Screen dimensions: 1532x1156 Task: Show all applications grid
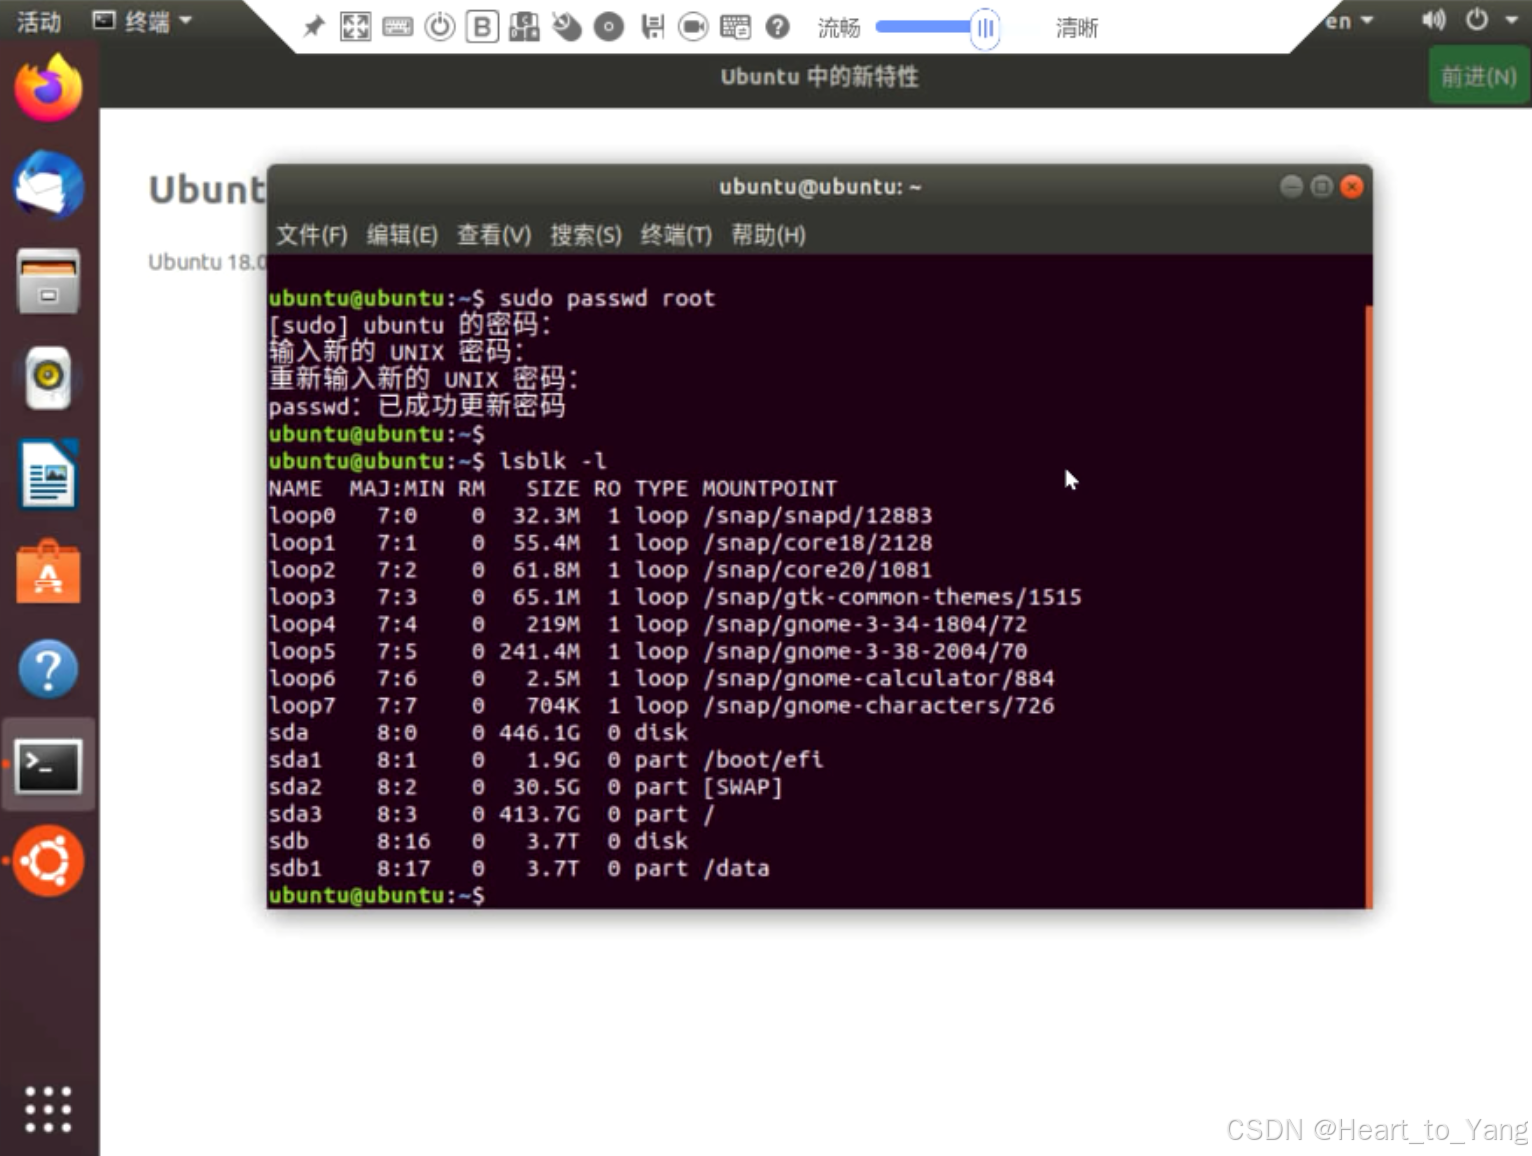(48, 1109)
